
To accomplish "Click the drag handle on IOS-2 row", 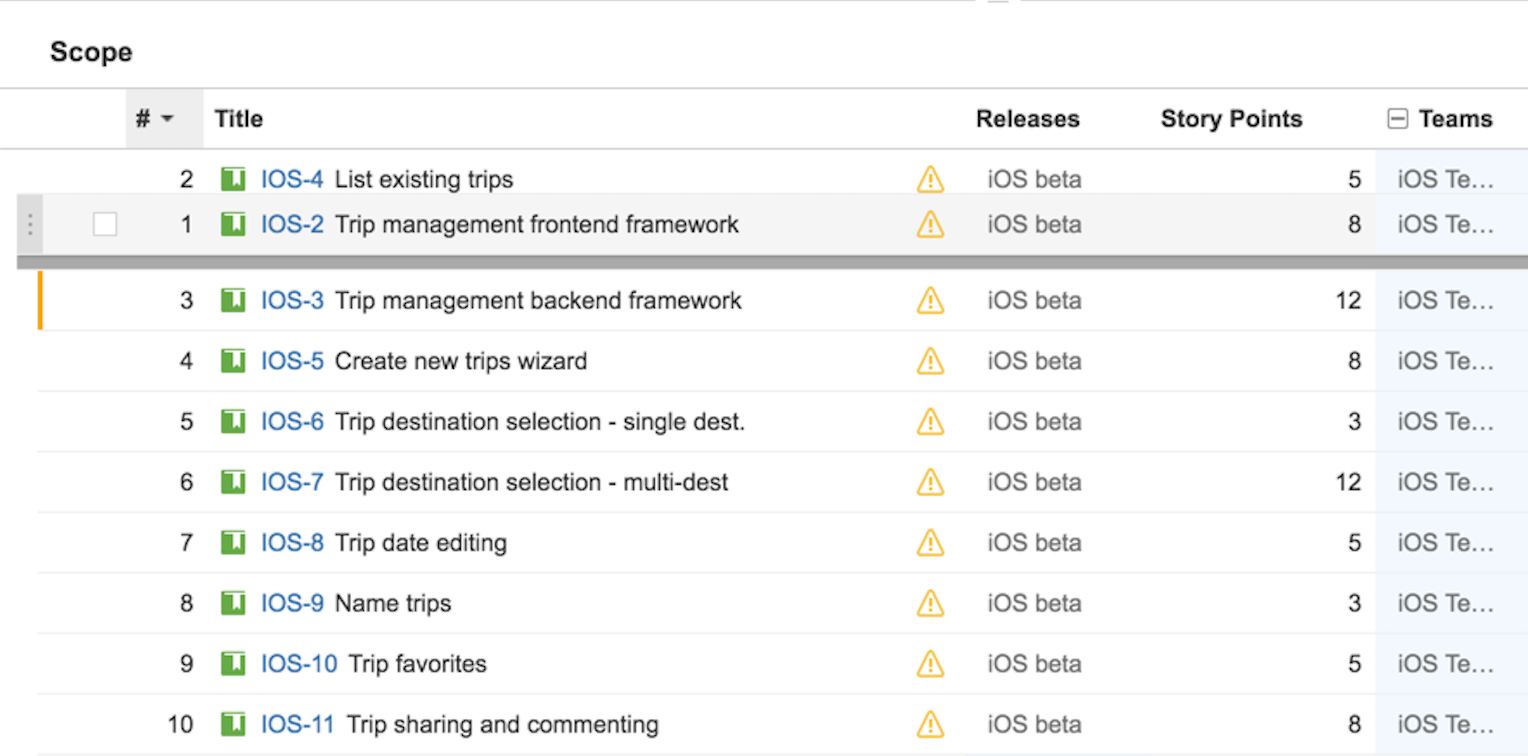I will pos(30,225).
